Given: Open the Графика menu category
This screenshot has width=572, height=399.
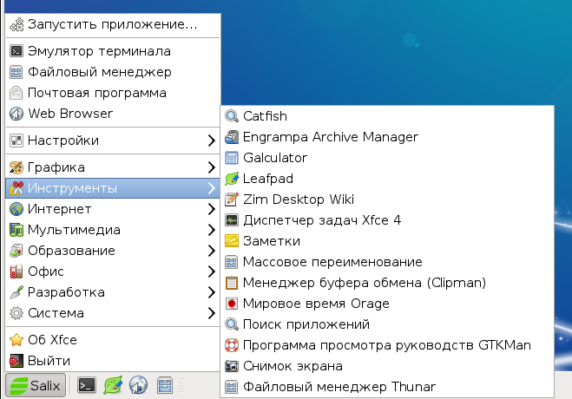Looking at the screenshot, I should [x=112, y=168].
